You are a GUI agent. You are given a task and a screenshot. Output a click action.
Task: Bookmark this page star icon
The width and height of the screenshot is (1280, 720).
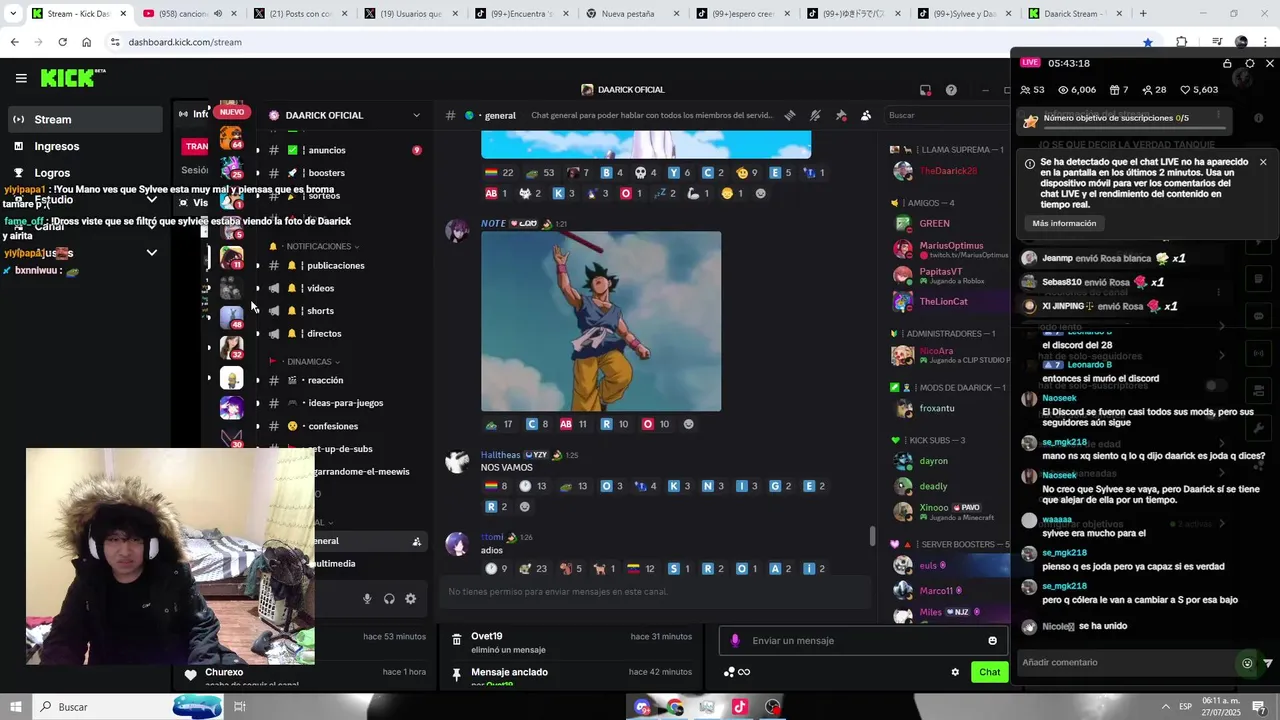coord(1148,42)
